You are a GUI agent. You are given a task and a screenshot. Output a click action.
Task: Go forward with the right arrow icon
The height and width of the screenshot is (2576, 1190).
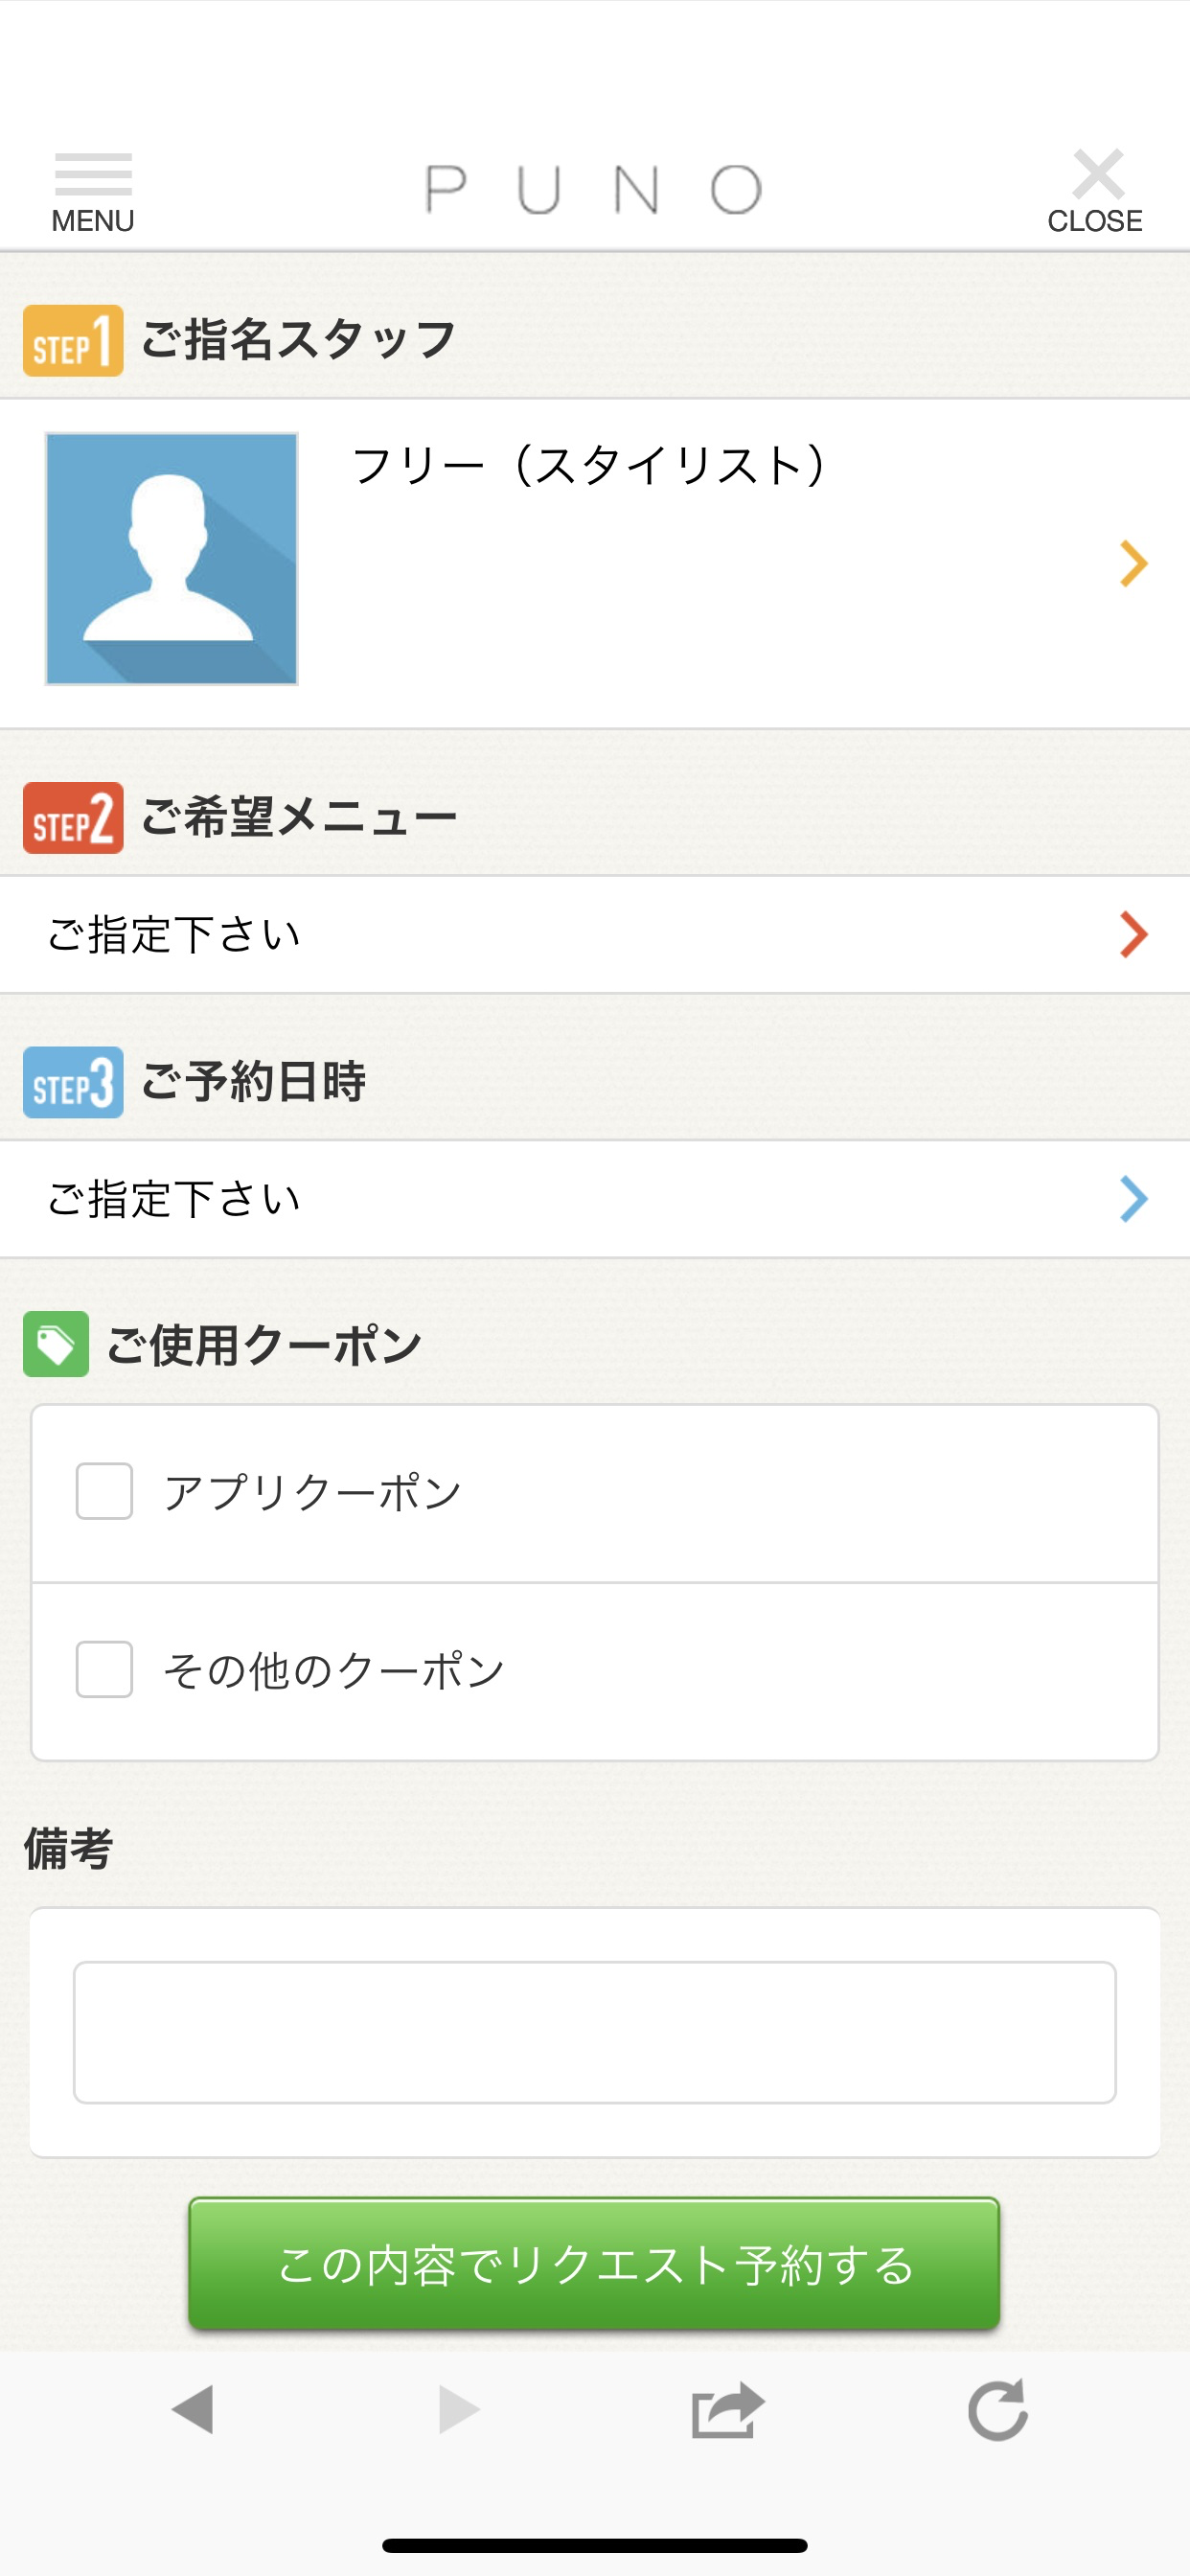pyautogui.click(x=459, y=2409)
